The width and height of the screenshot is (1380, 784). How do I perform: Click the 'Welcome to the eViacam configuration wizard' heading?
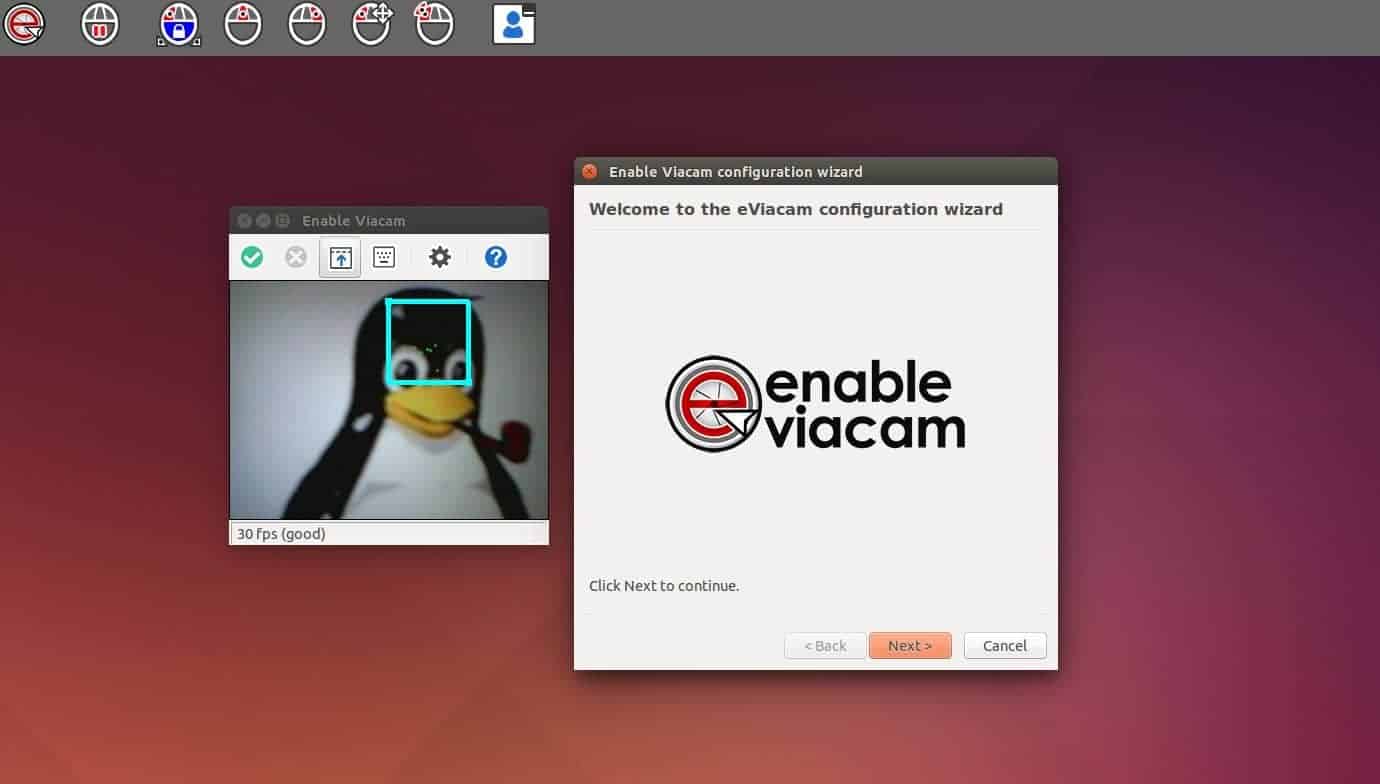(796, 209)
